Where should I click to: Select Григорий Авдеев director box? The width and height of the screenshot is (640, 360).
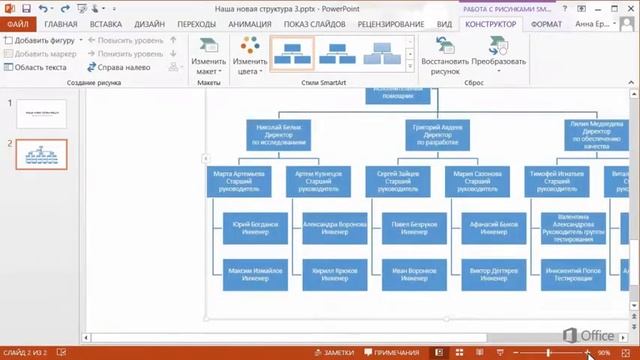438,135
